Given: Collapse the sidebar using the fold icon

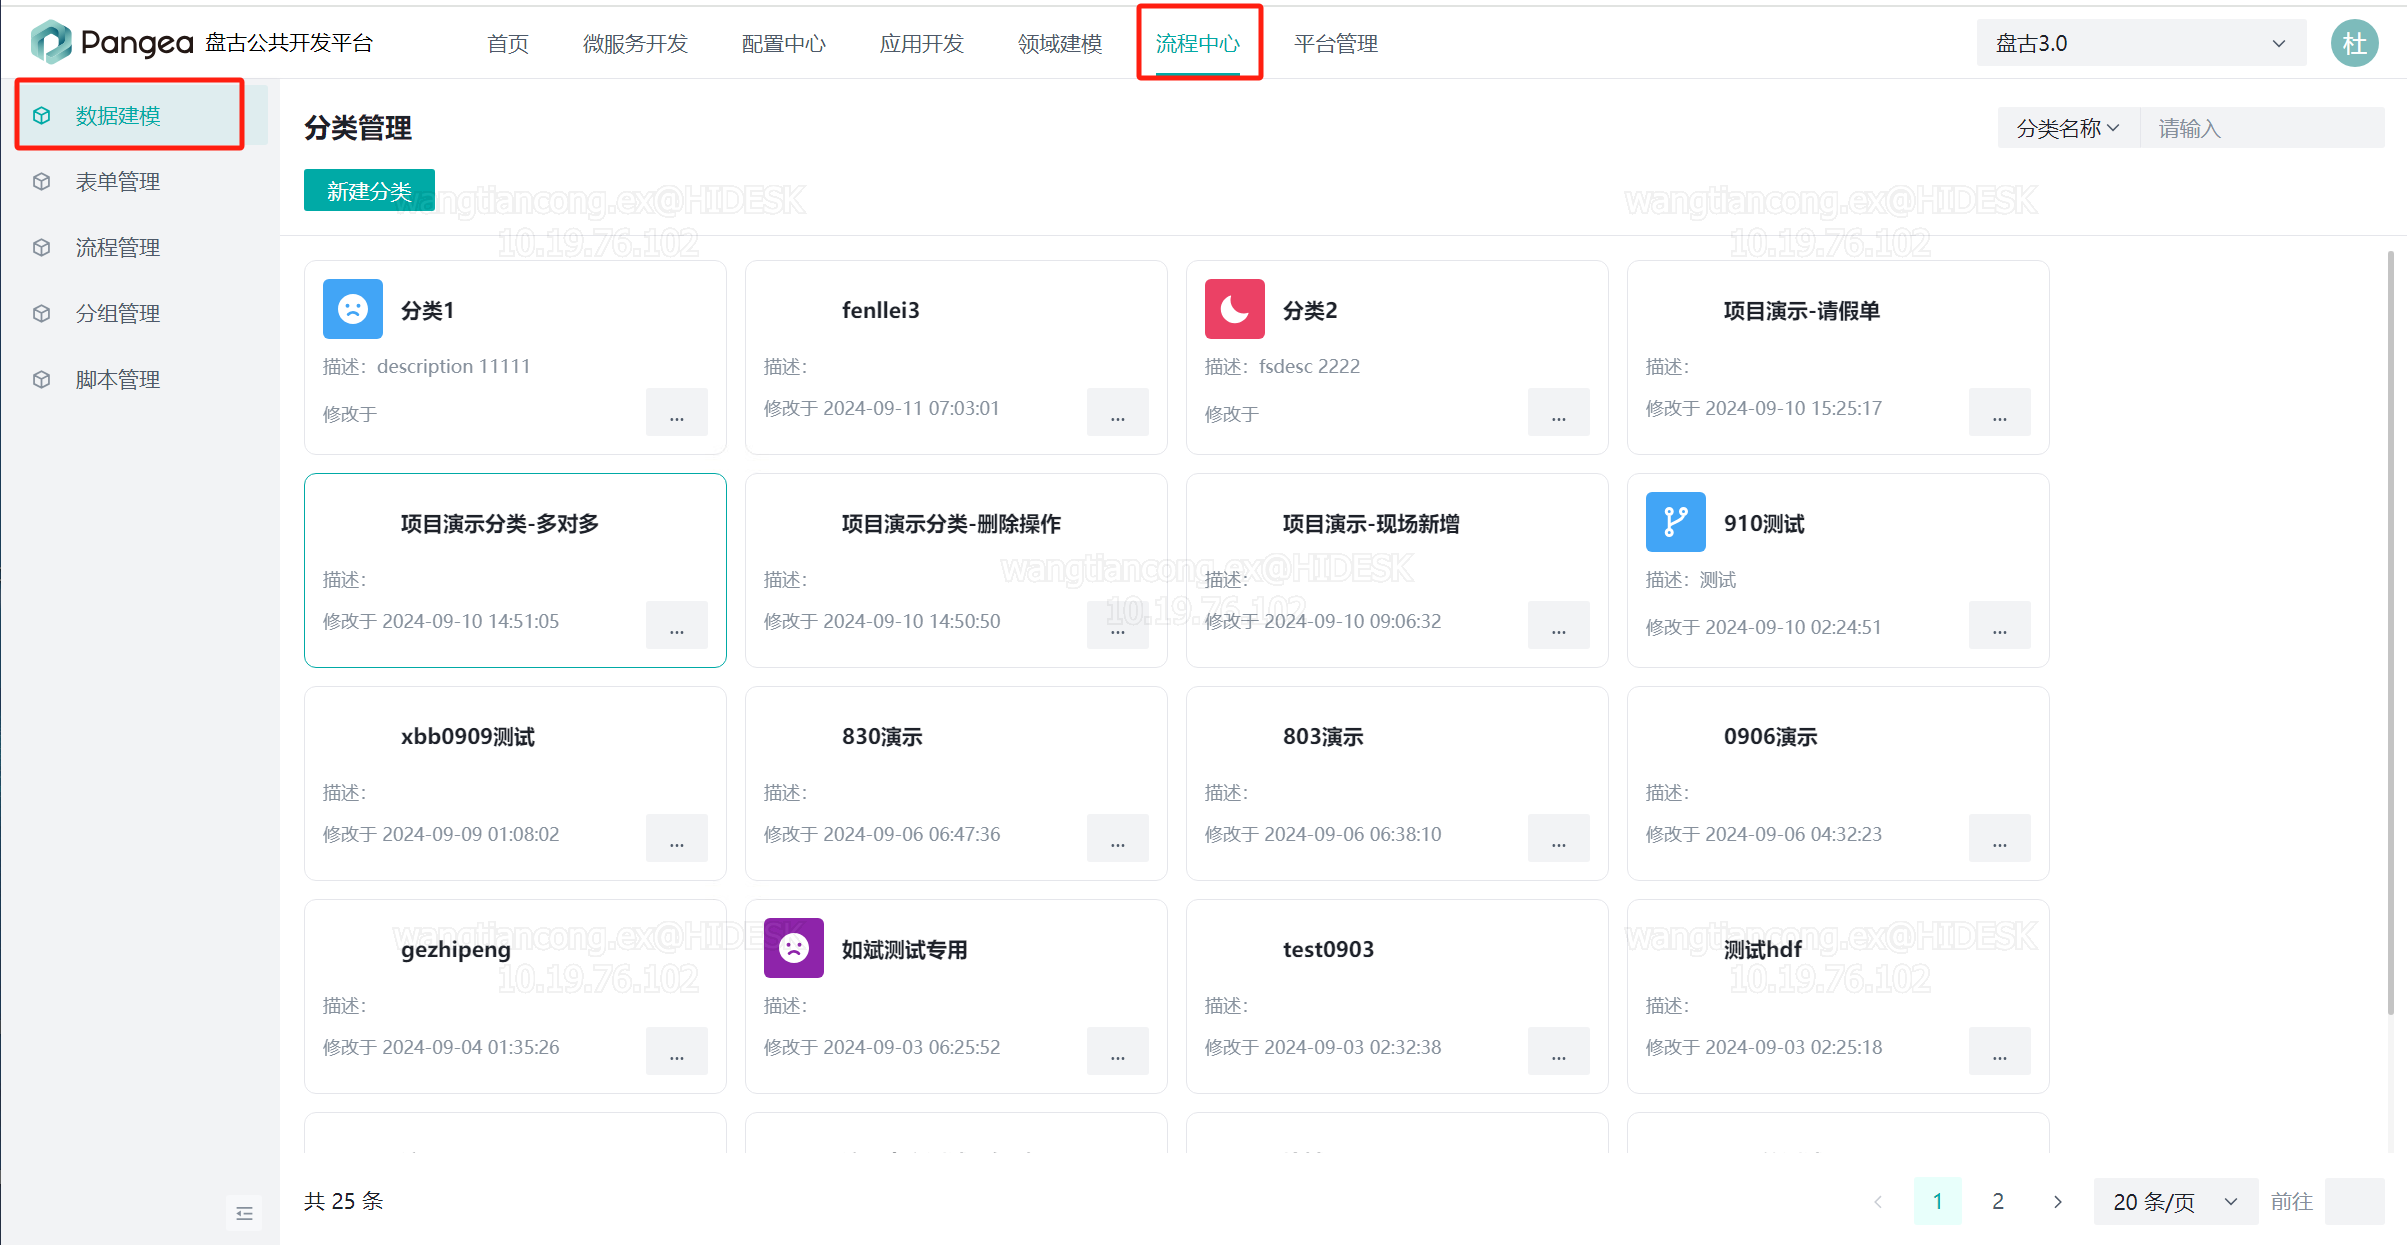Looking at the screenshot, I should (244, 1213).
